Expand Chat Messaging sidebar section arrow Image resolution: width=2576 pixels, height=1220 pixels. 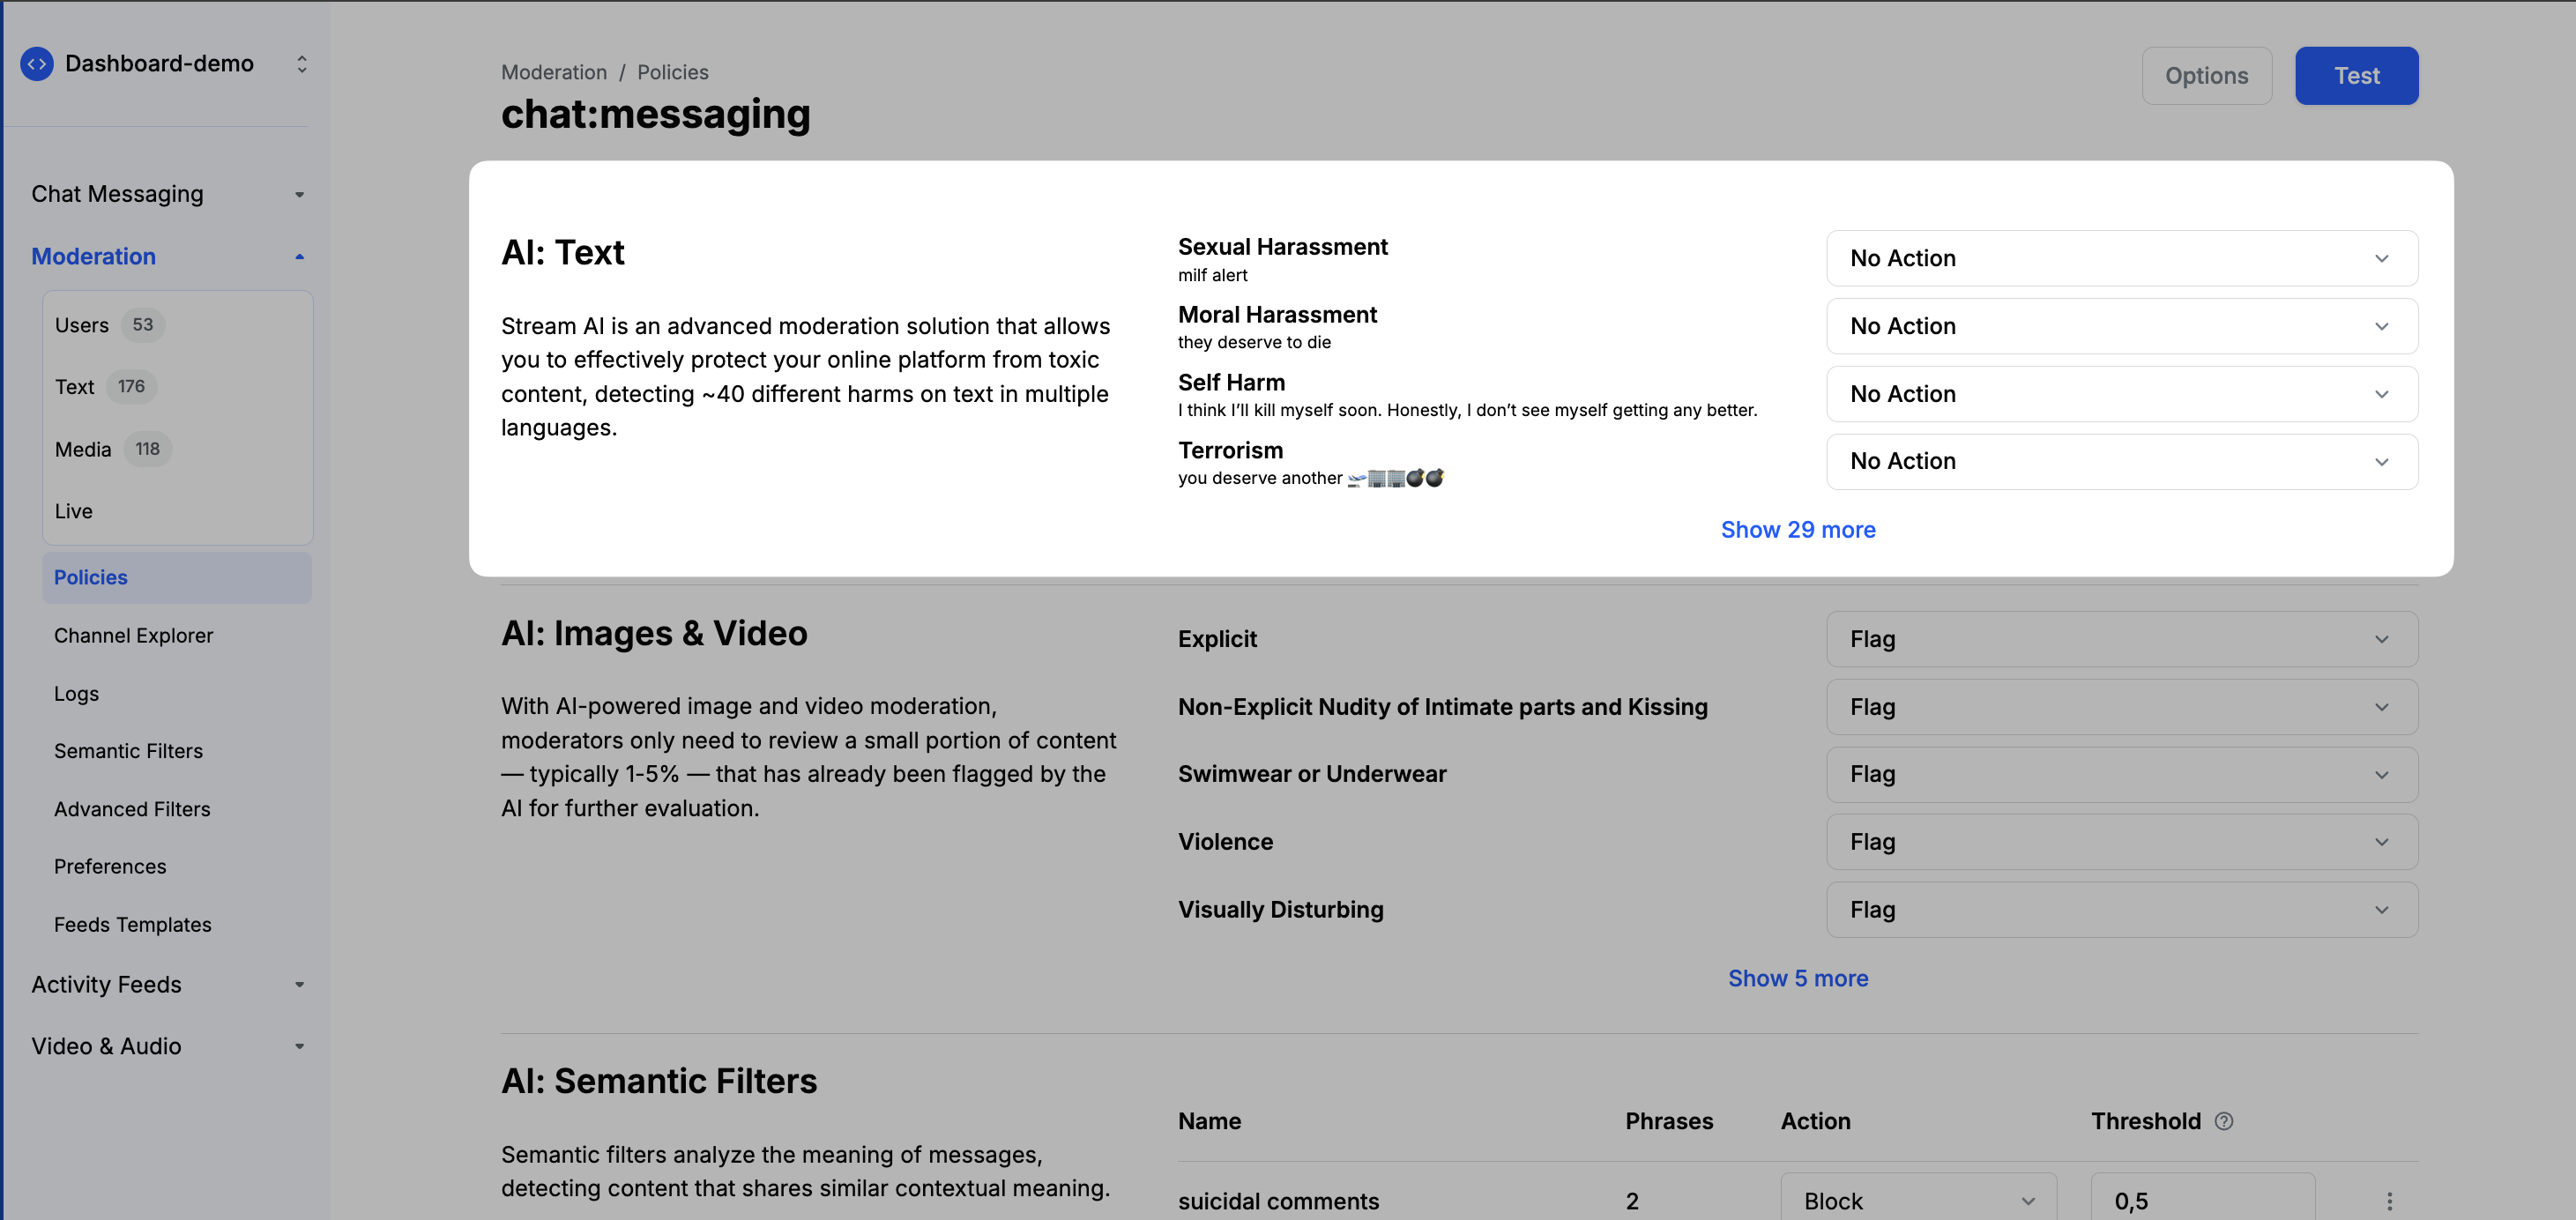(299, 194)
